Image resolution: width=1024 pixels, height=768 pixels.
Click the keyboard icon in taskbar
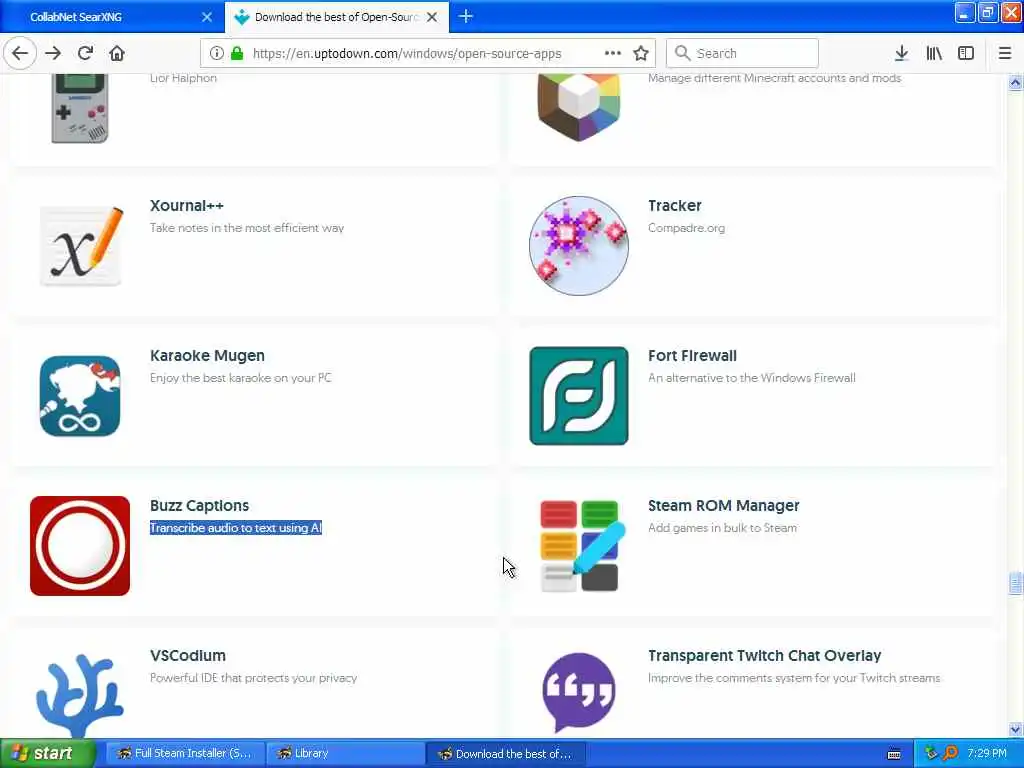895,754
